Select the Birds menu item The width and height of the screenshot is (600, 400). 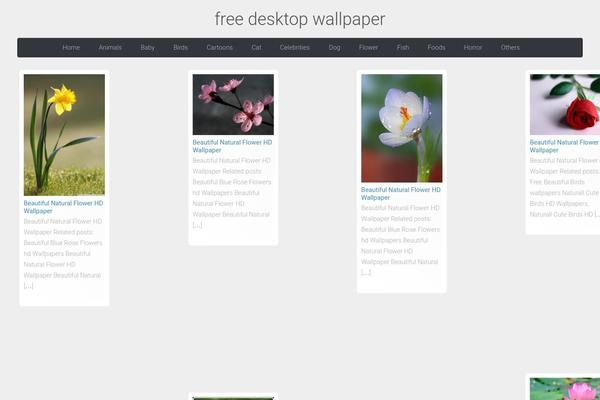180,47
